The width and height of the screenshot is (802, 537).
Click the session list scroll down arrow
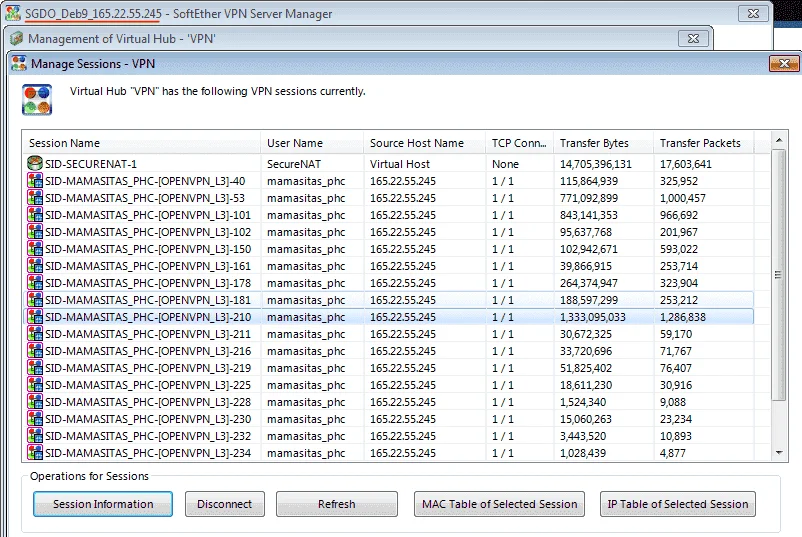coord(779,453)
